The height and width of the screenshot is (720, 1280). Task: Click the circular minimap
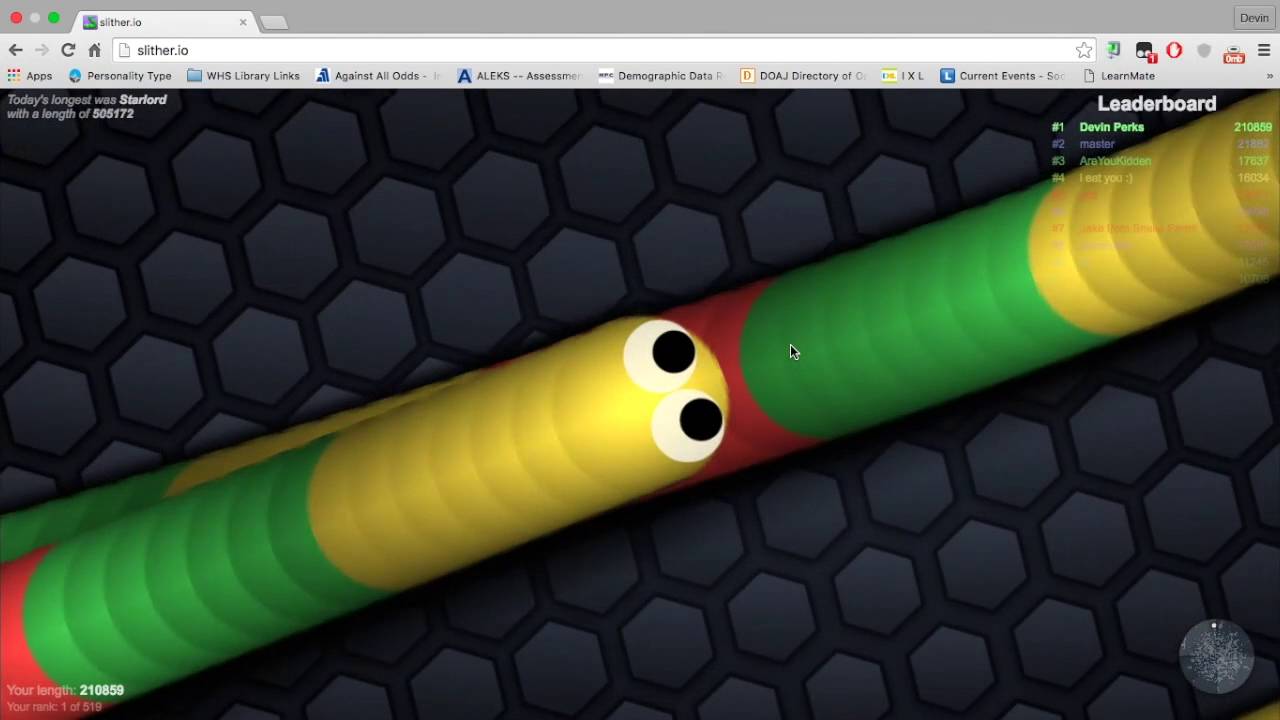pyautogui.click(x=1216, y=657)
